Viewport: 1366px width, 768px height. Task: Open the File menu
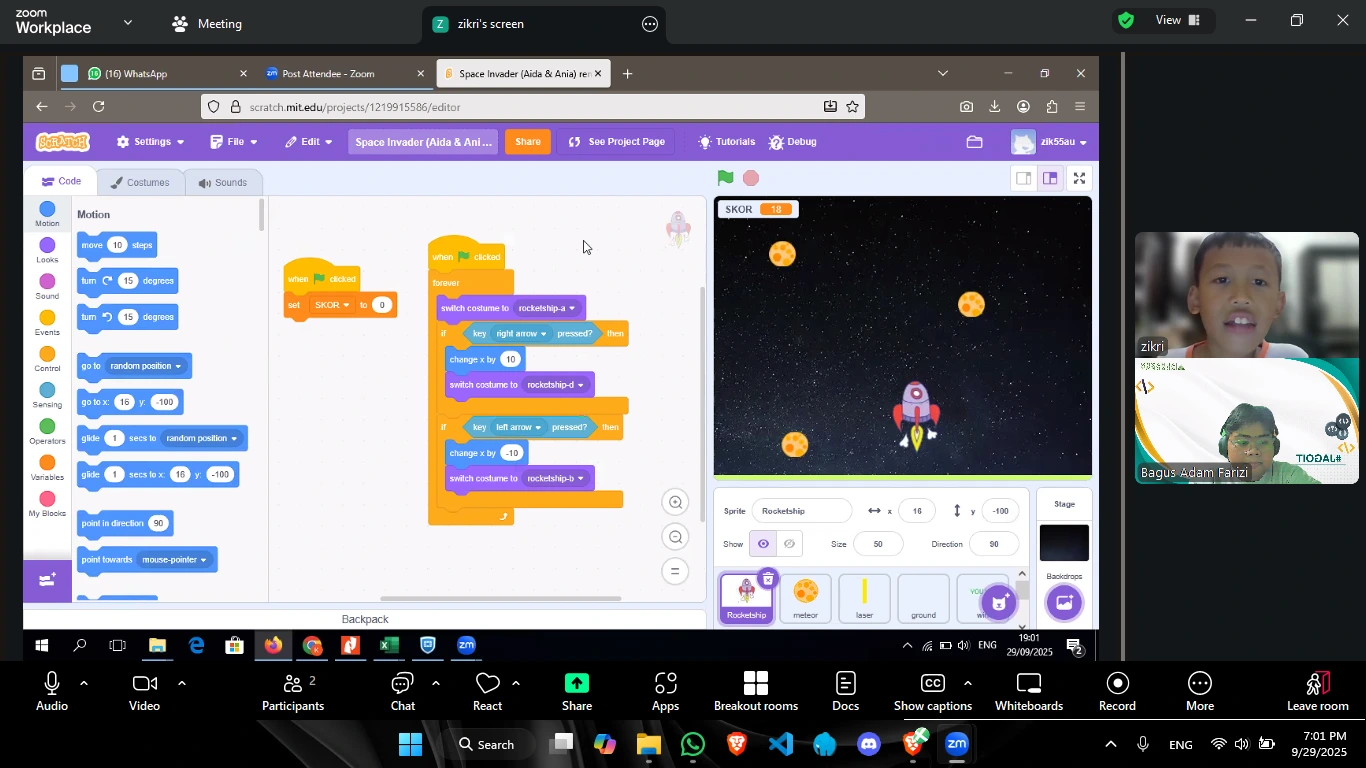point(234,142)
